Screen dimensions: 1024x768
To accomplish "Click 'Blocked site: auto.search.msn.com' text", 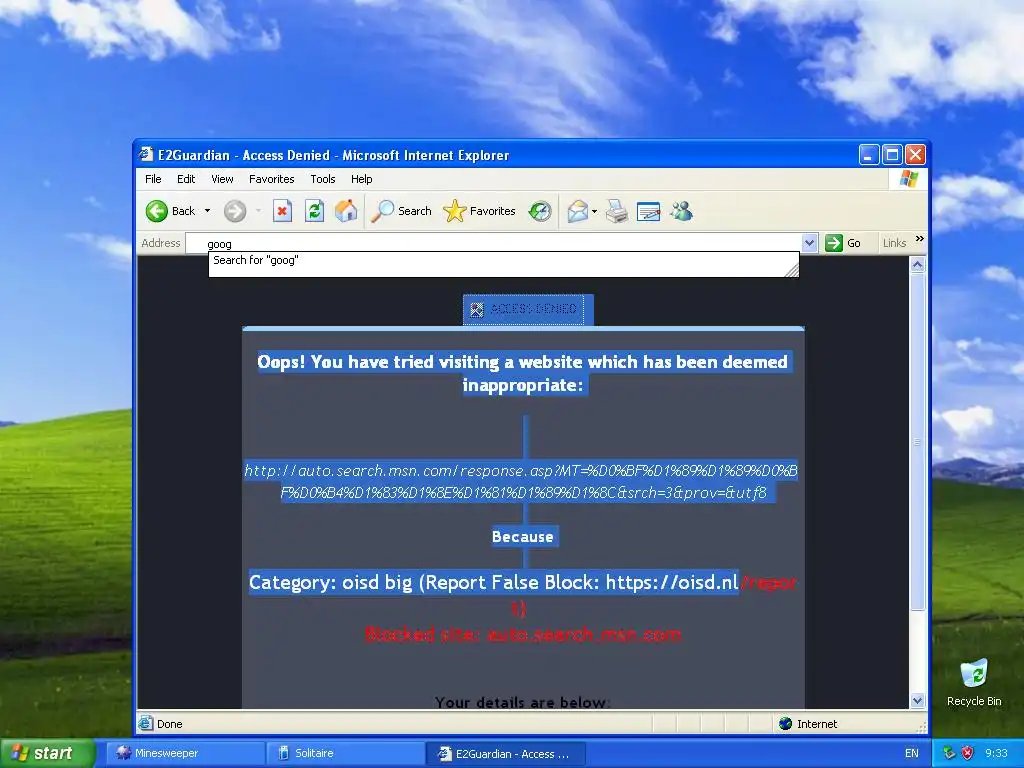I will 522,634.
